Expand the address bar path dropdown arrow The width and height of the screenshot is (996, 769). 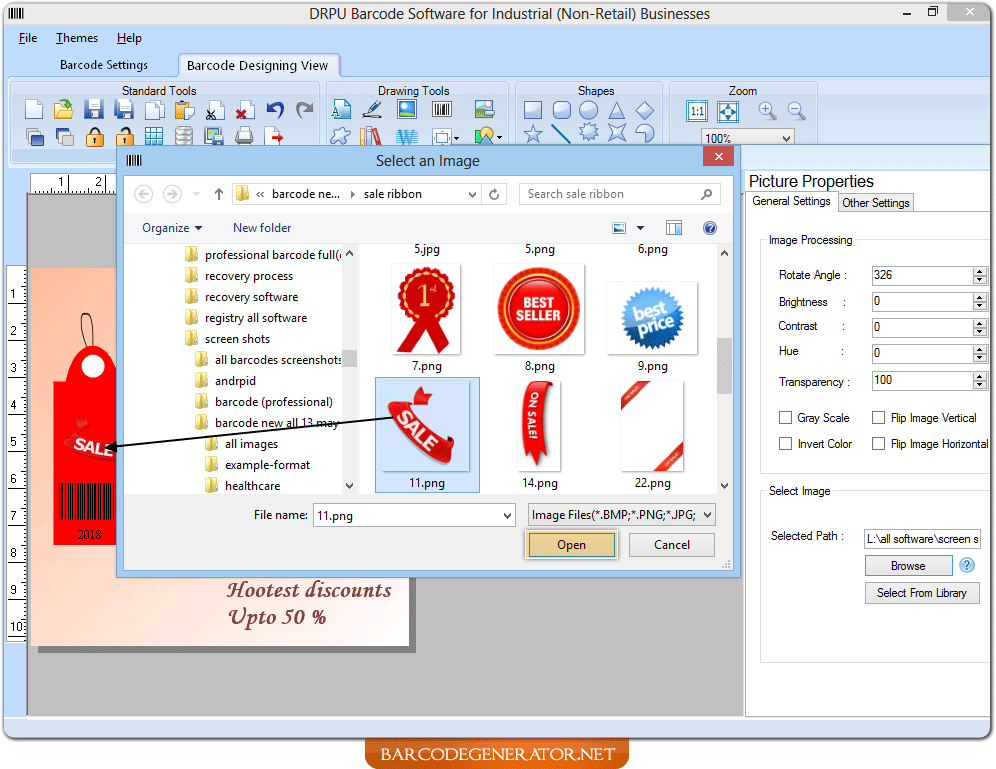pos(472,194)
